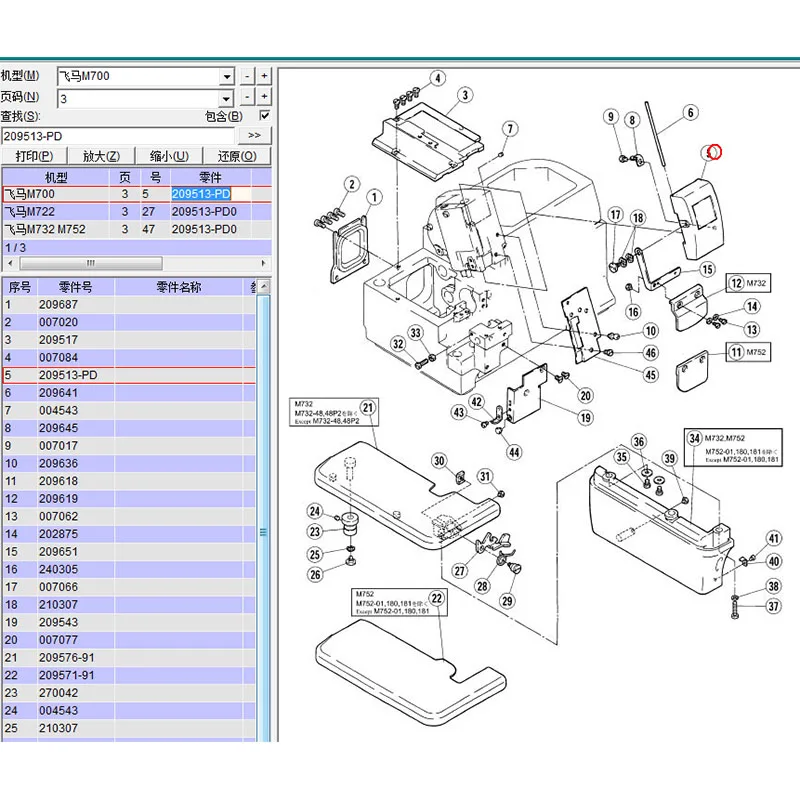
Task: Click the 打印(P) print button
Action: coord(34,156)
